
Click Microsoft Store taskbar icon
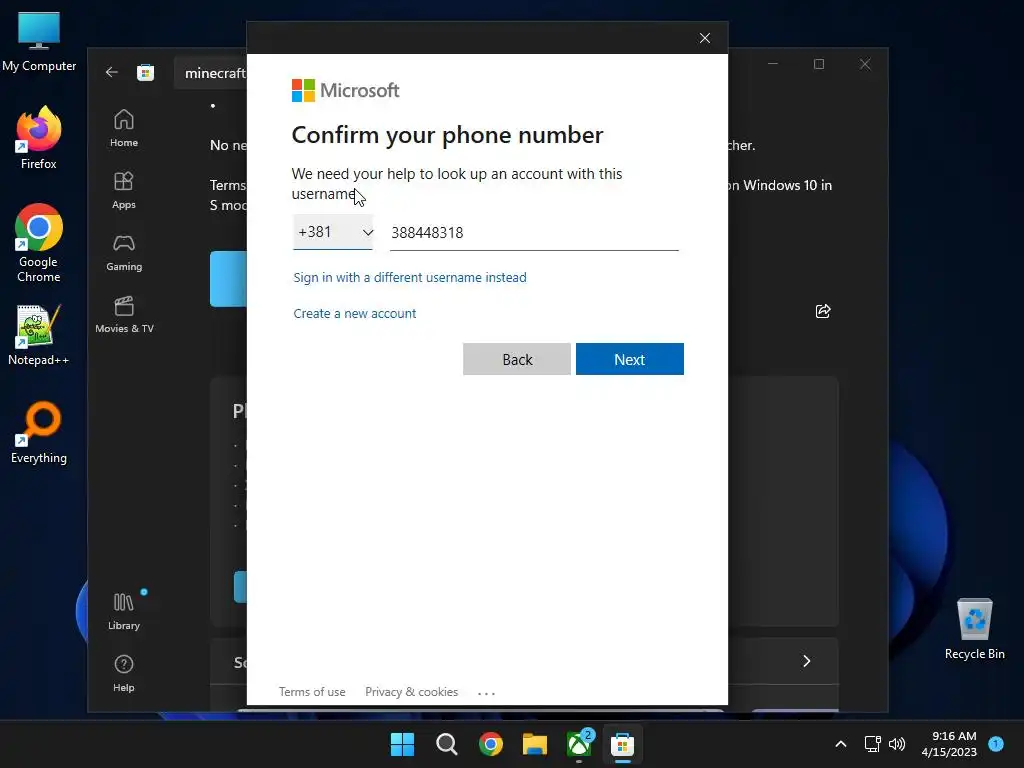click(x=622, y=744)
